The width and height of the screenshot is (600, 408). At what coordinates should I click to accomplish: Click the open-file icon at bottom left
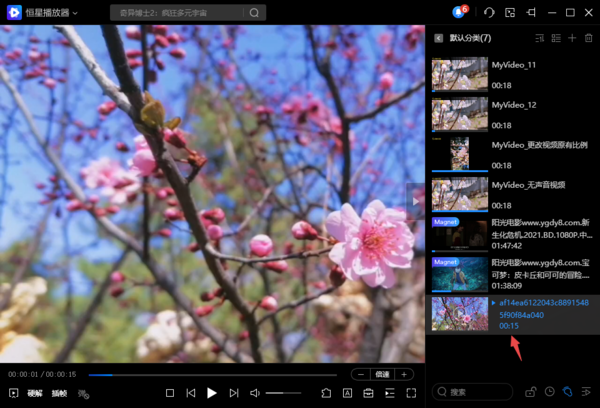coord(13,393)
